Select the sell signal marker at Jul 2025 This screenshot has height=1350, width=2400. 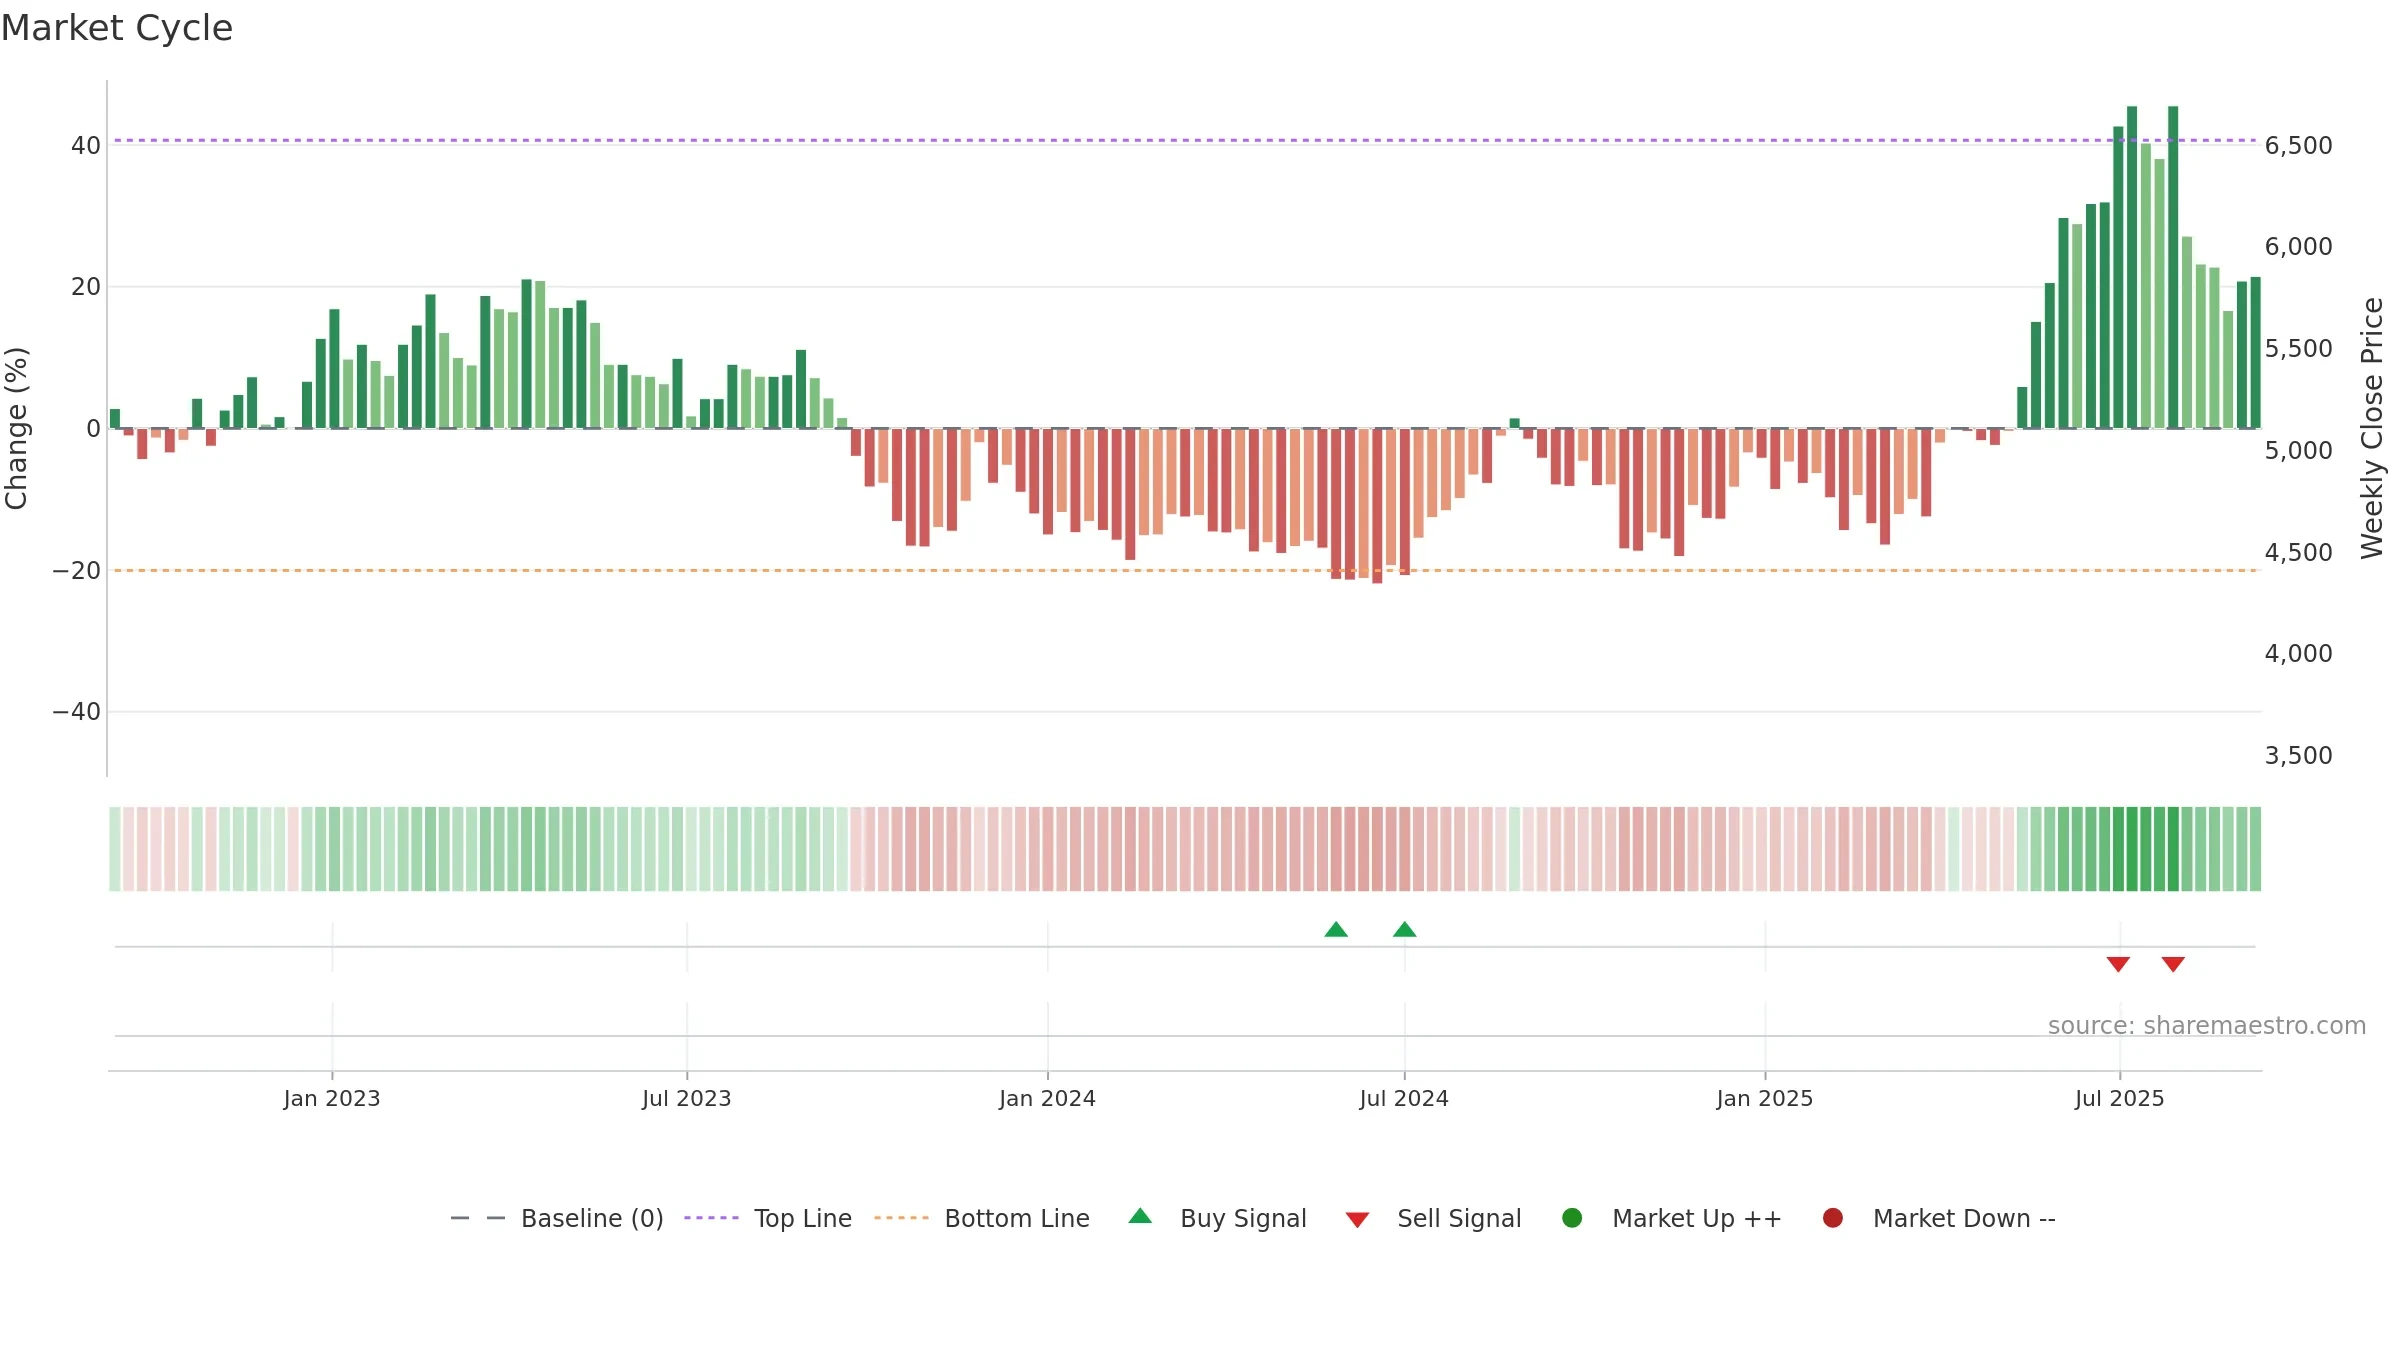click(2118, 964)
